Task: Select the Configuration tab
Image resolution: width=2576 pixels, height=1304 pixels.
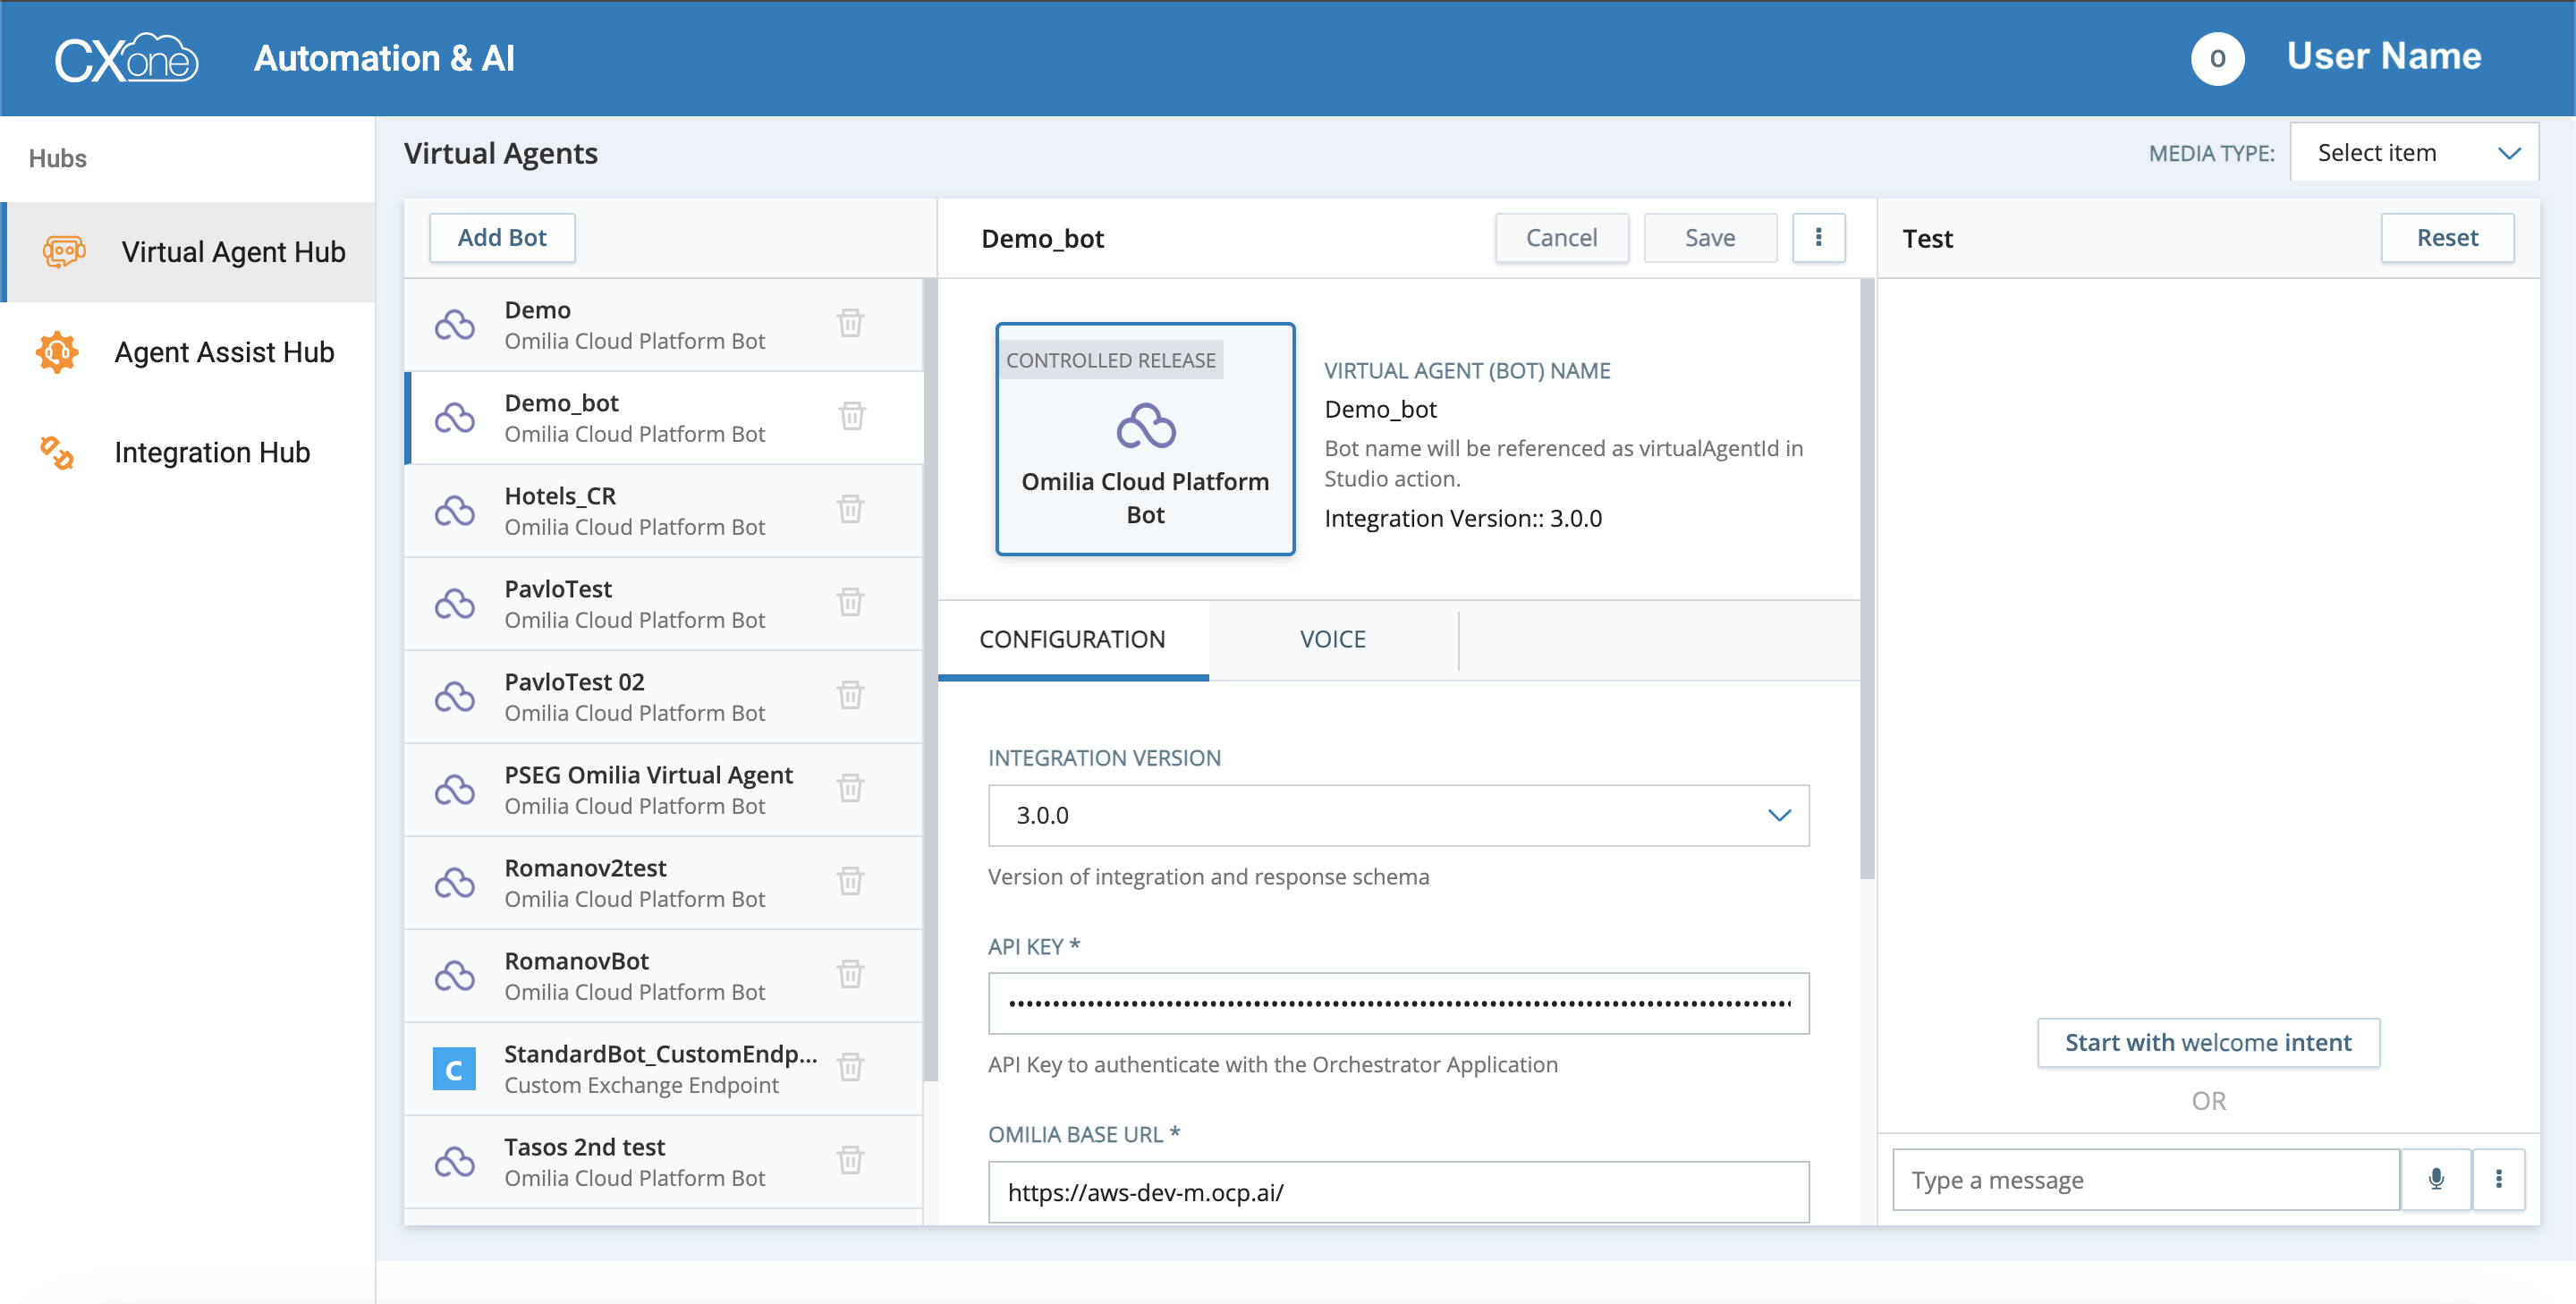Action: click(x=1072, y=640)
